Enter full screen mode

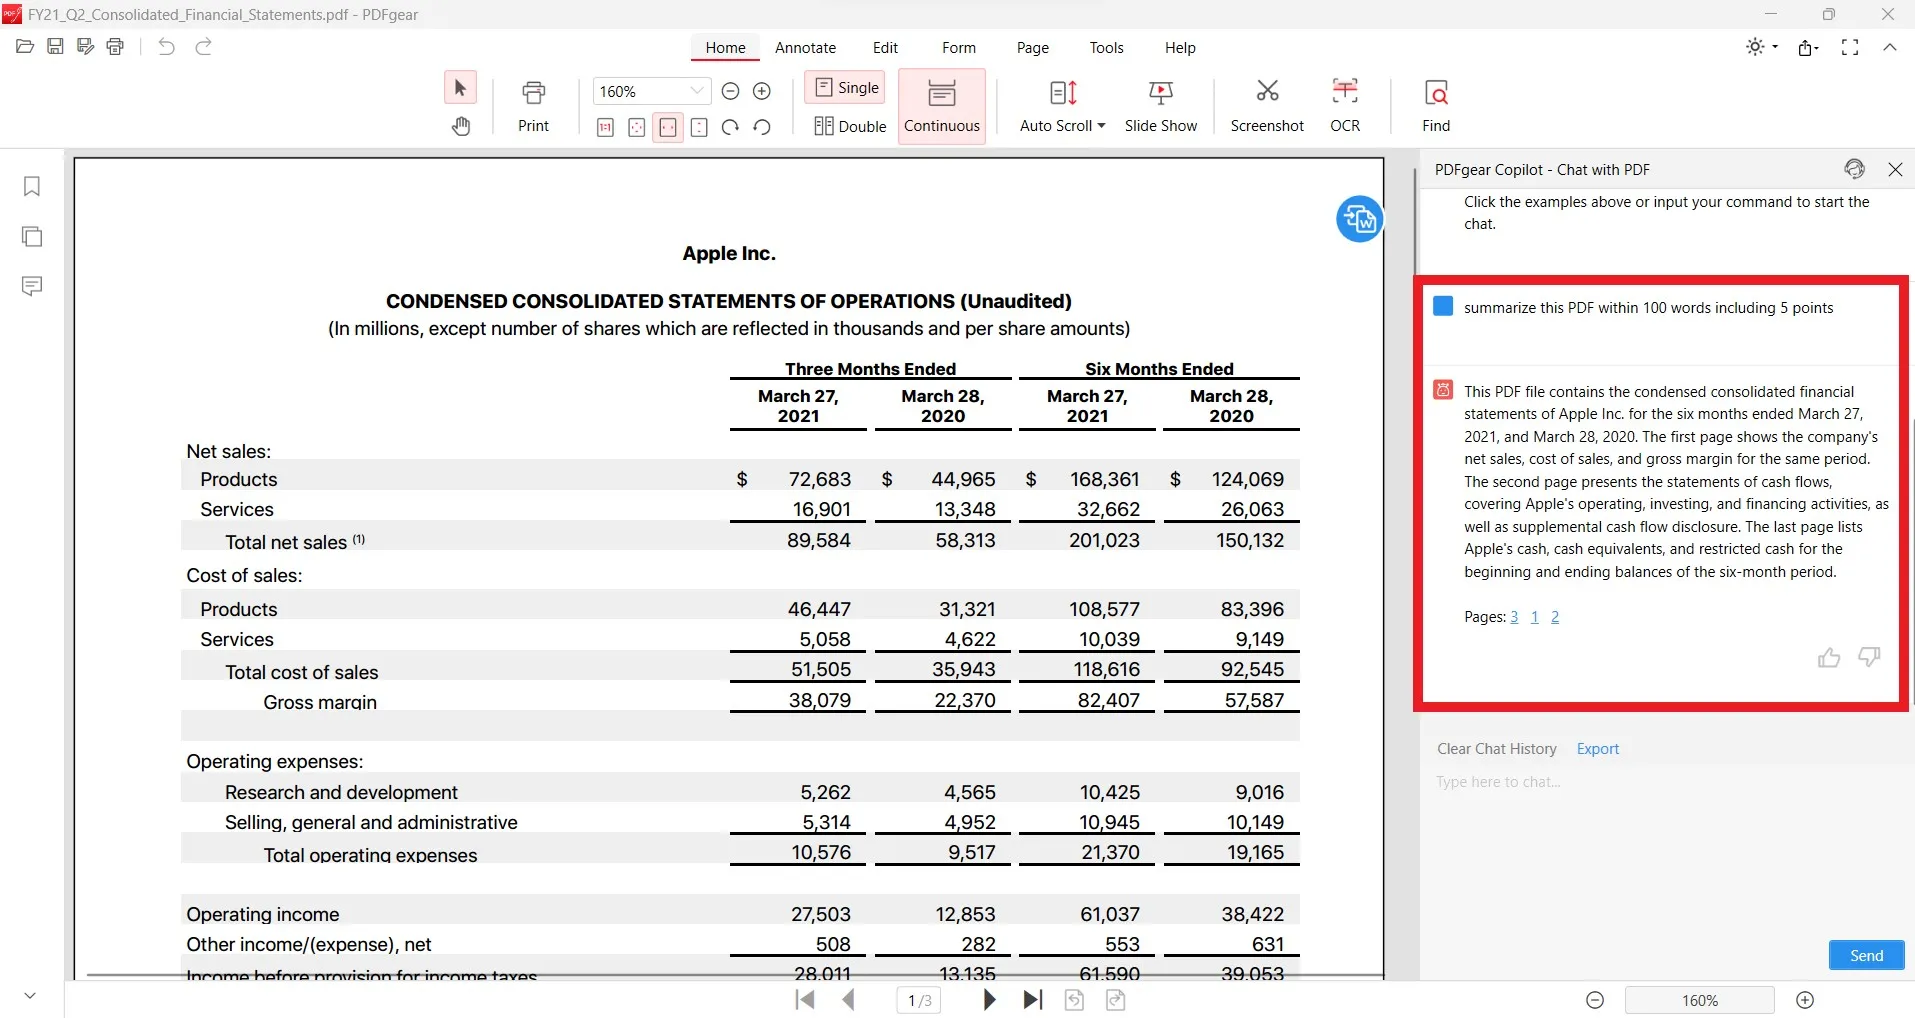(x=1850, y=47)
